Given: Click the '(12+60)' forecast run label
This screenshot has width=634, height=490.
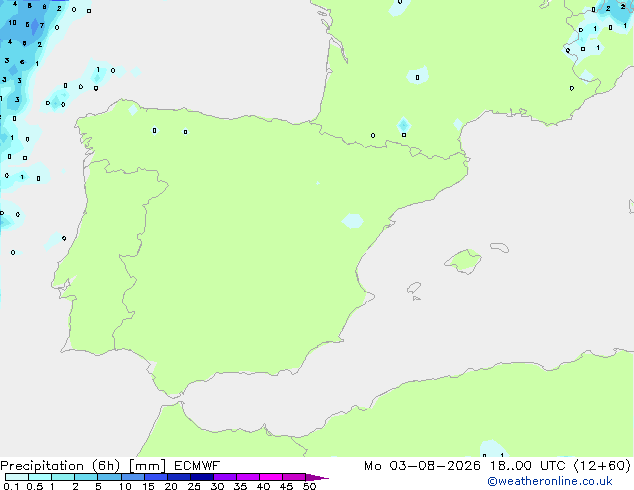Looking at the screenshot, I should click(602, 466).
